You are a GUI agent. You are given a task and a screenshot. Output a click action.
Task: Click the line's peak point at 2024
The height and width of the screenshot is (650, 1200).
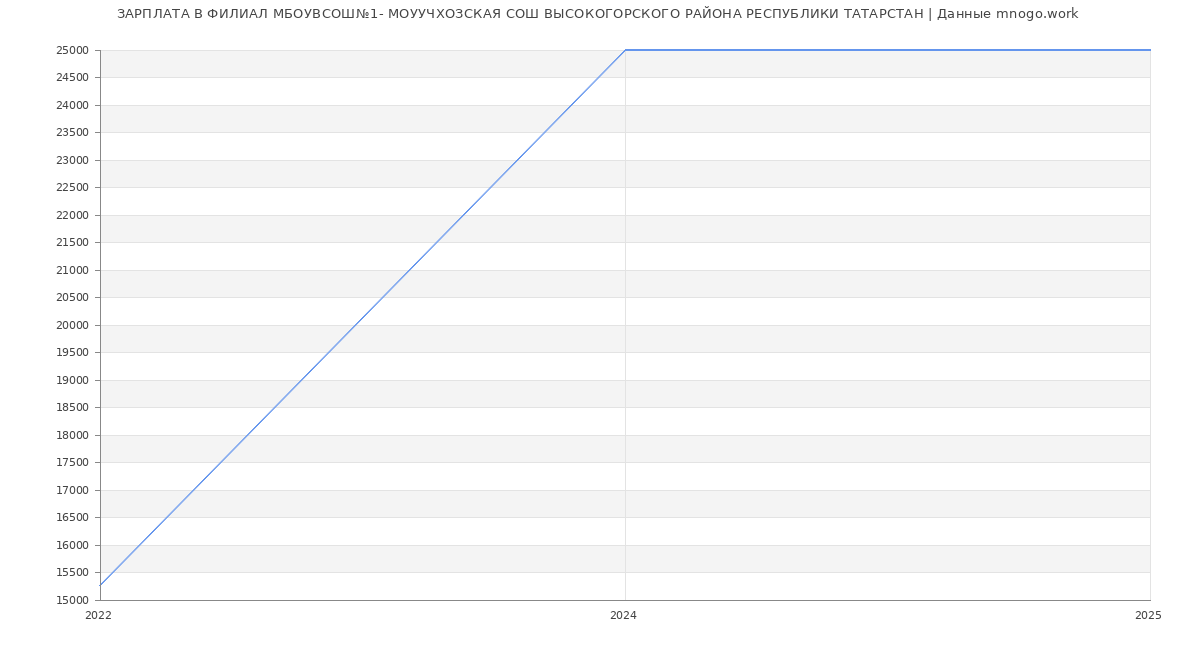coord(625,50)
